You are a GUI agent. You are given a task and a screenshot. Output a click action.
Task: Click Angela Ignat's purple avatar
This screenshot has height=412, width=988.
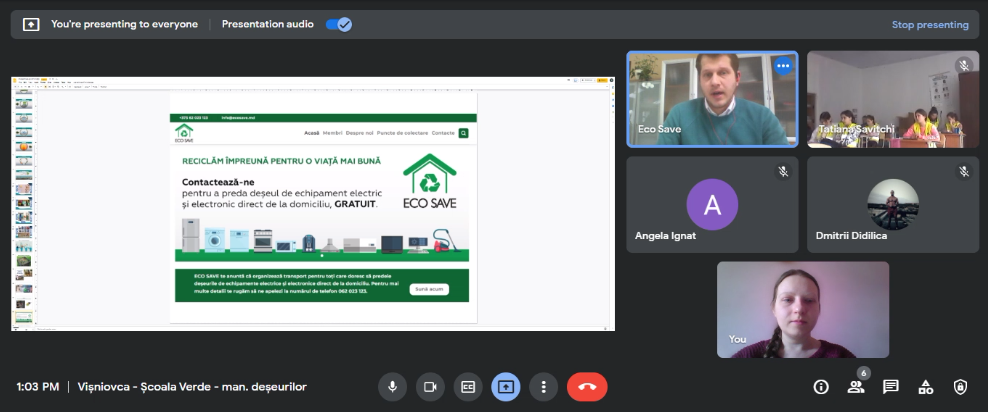point(712,205)
